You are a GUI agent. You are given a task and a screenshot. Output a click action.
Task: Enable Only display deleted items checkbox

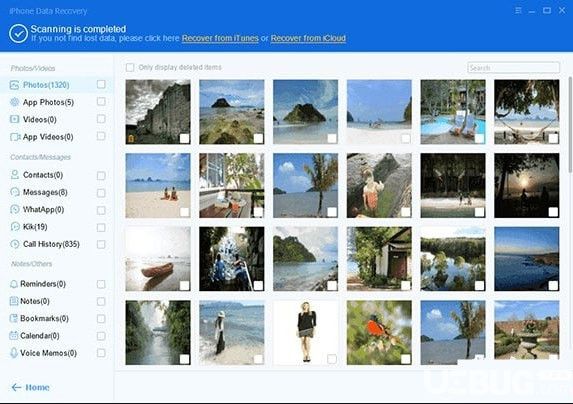(130, 67)
